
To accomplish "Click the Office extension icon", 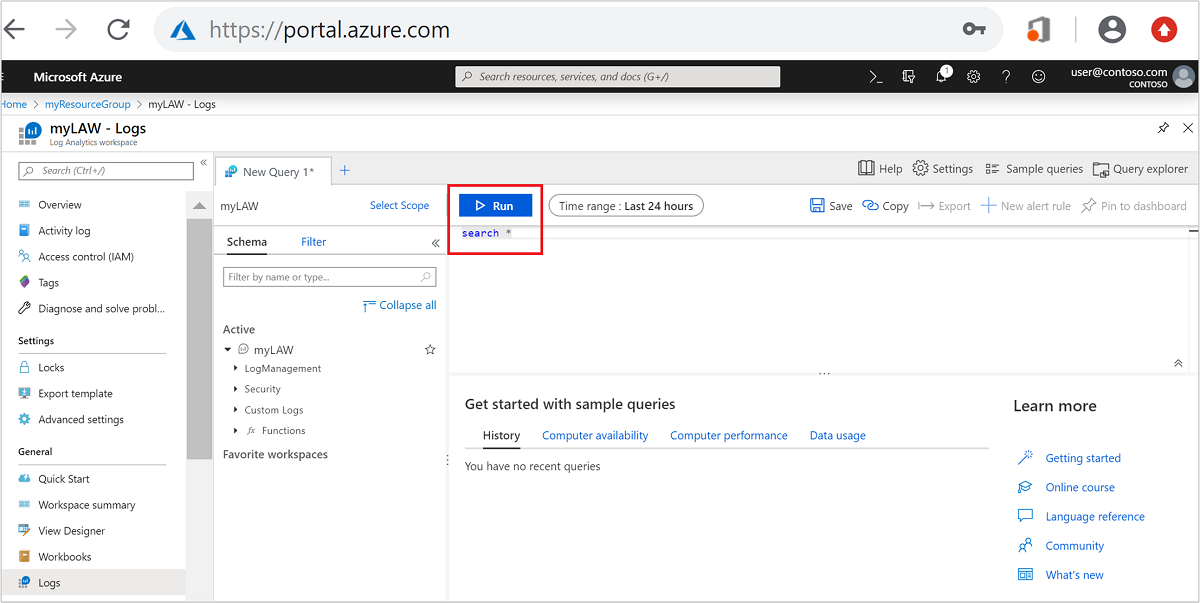I will click(1039, 30).
